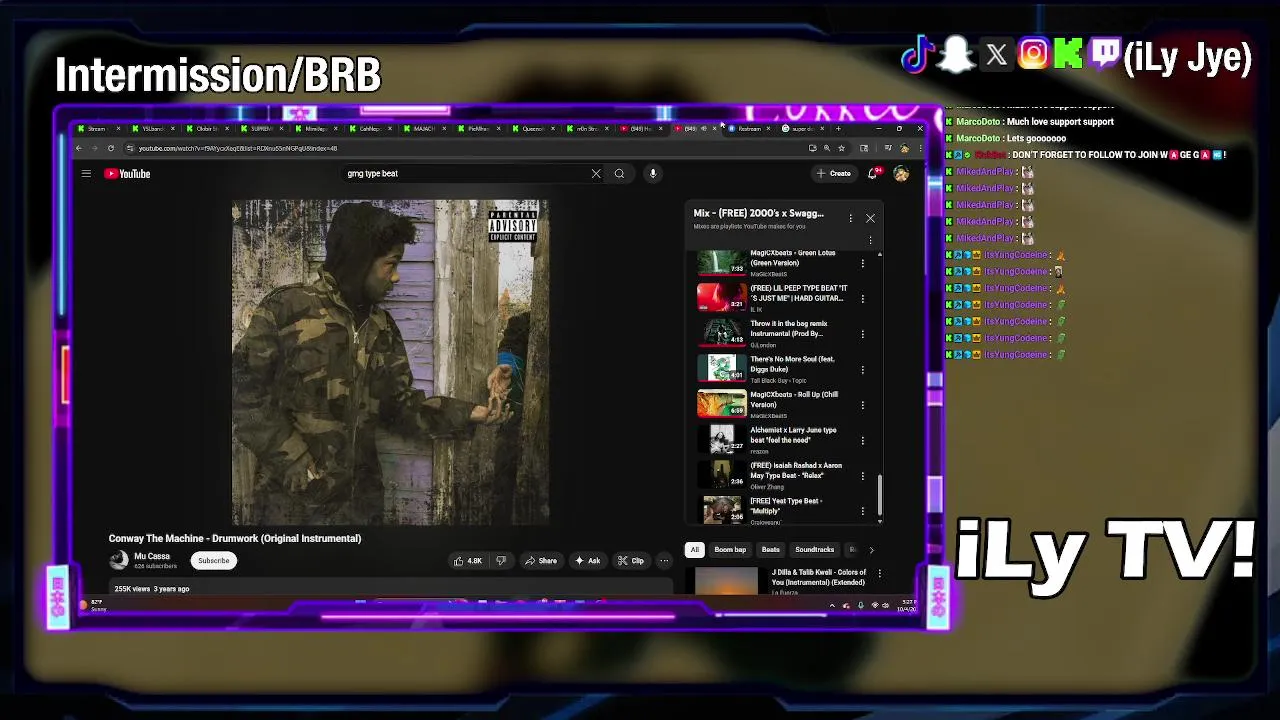Open taskbar clock and date
1280x720 pixels.
[906, 606]
